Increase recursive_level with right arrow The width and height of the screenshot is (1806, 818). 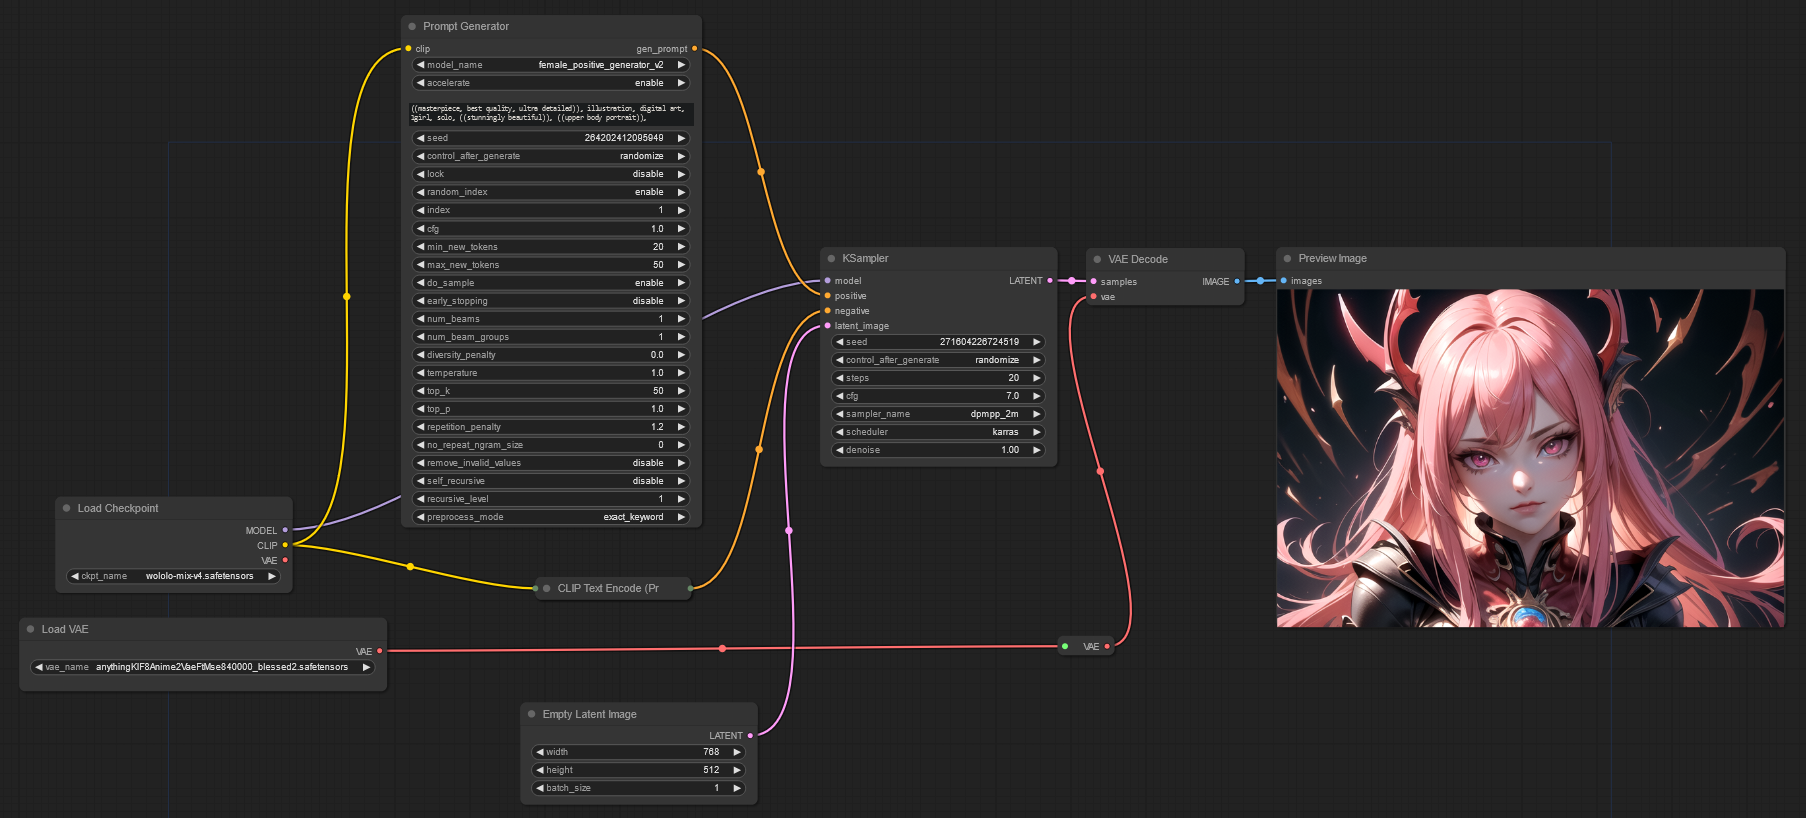pos(681,499)
